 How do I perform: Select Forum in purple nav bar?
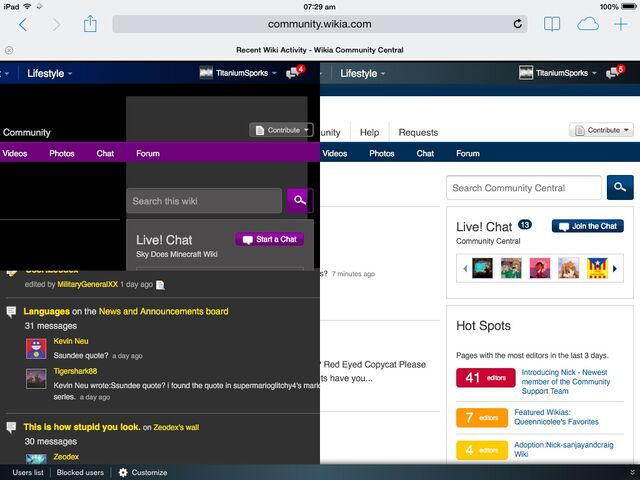tap(148, 153)
